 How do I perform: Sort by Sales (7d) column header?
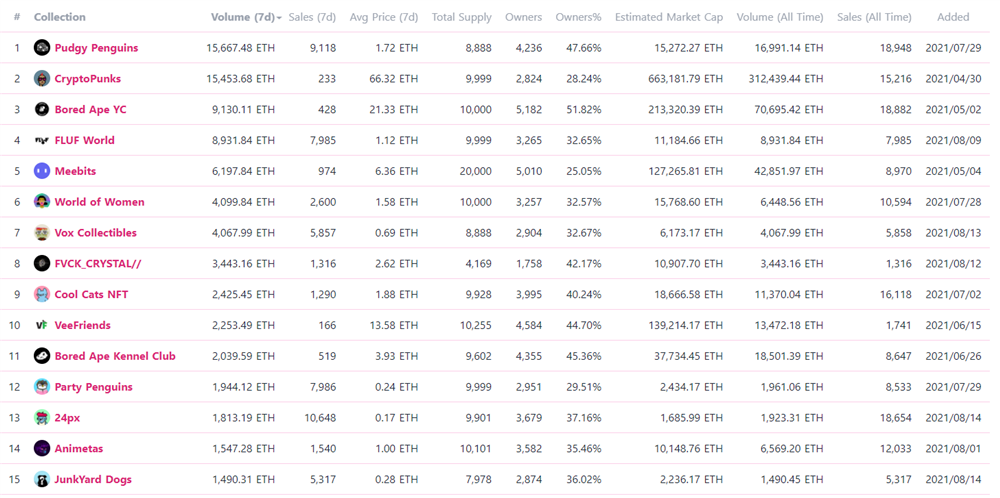(312, 17)
